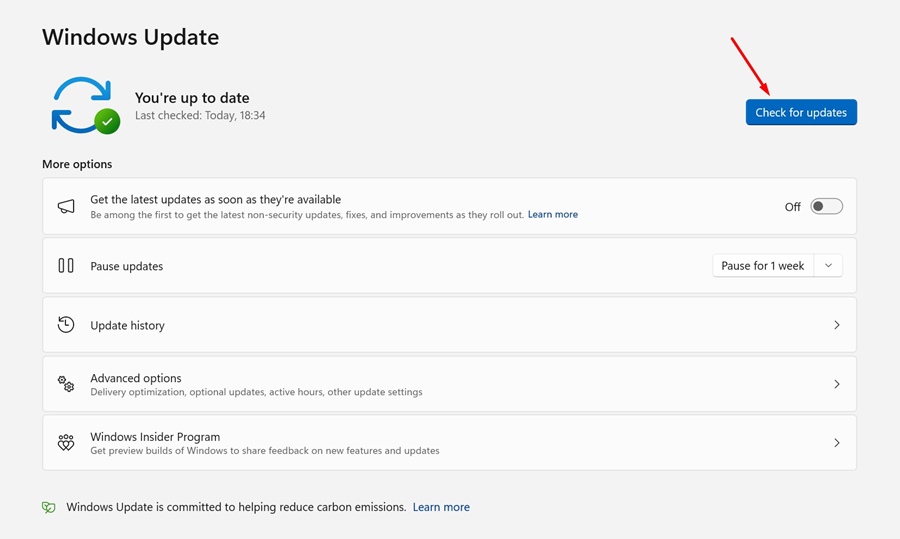Click the Windows Update sync status icon
The width and height of the screenshot is (900, 539).
85,105
